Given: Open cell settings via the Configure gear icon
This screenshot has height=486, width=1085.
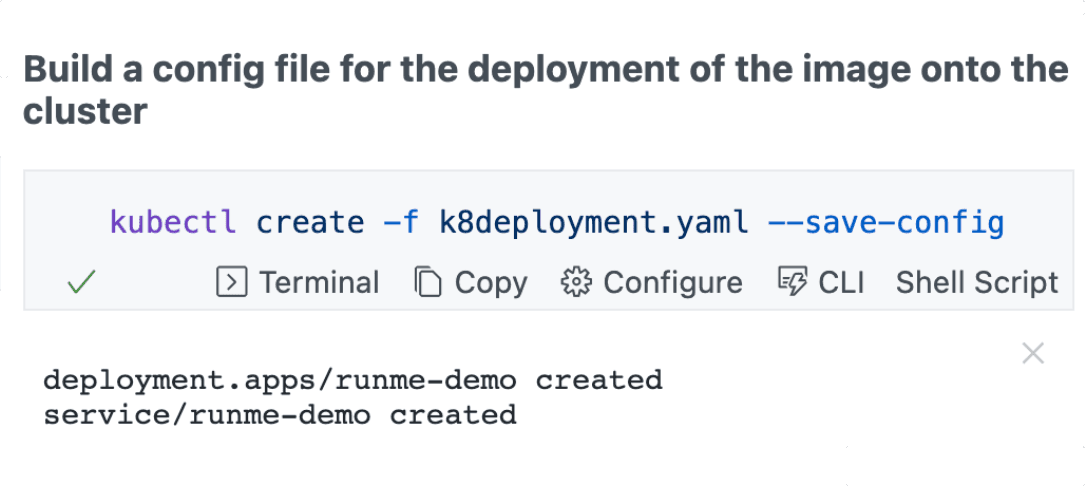Looking at the screenshot, I should click(576, 282).
